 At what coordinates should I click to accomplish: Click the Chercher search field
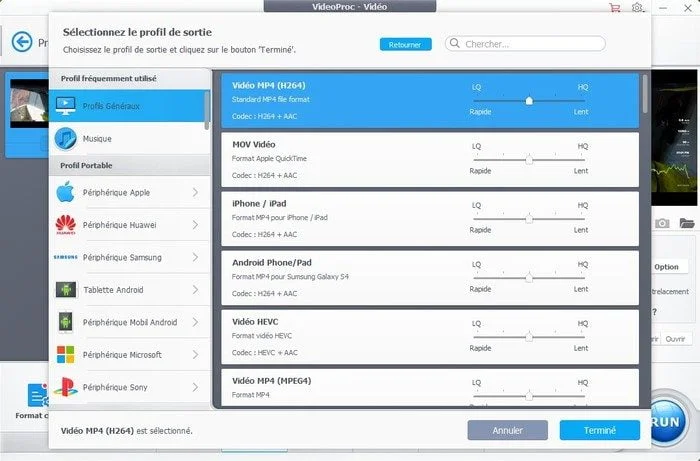[525, 44]
